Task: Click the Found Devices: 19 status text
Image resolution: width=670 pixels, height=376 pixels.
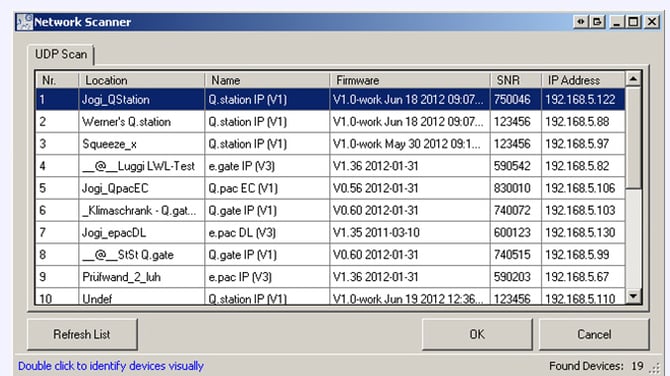Action: (596, 366)
